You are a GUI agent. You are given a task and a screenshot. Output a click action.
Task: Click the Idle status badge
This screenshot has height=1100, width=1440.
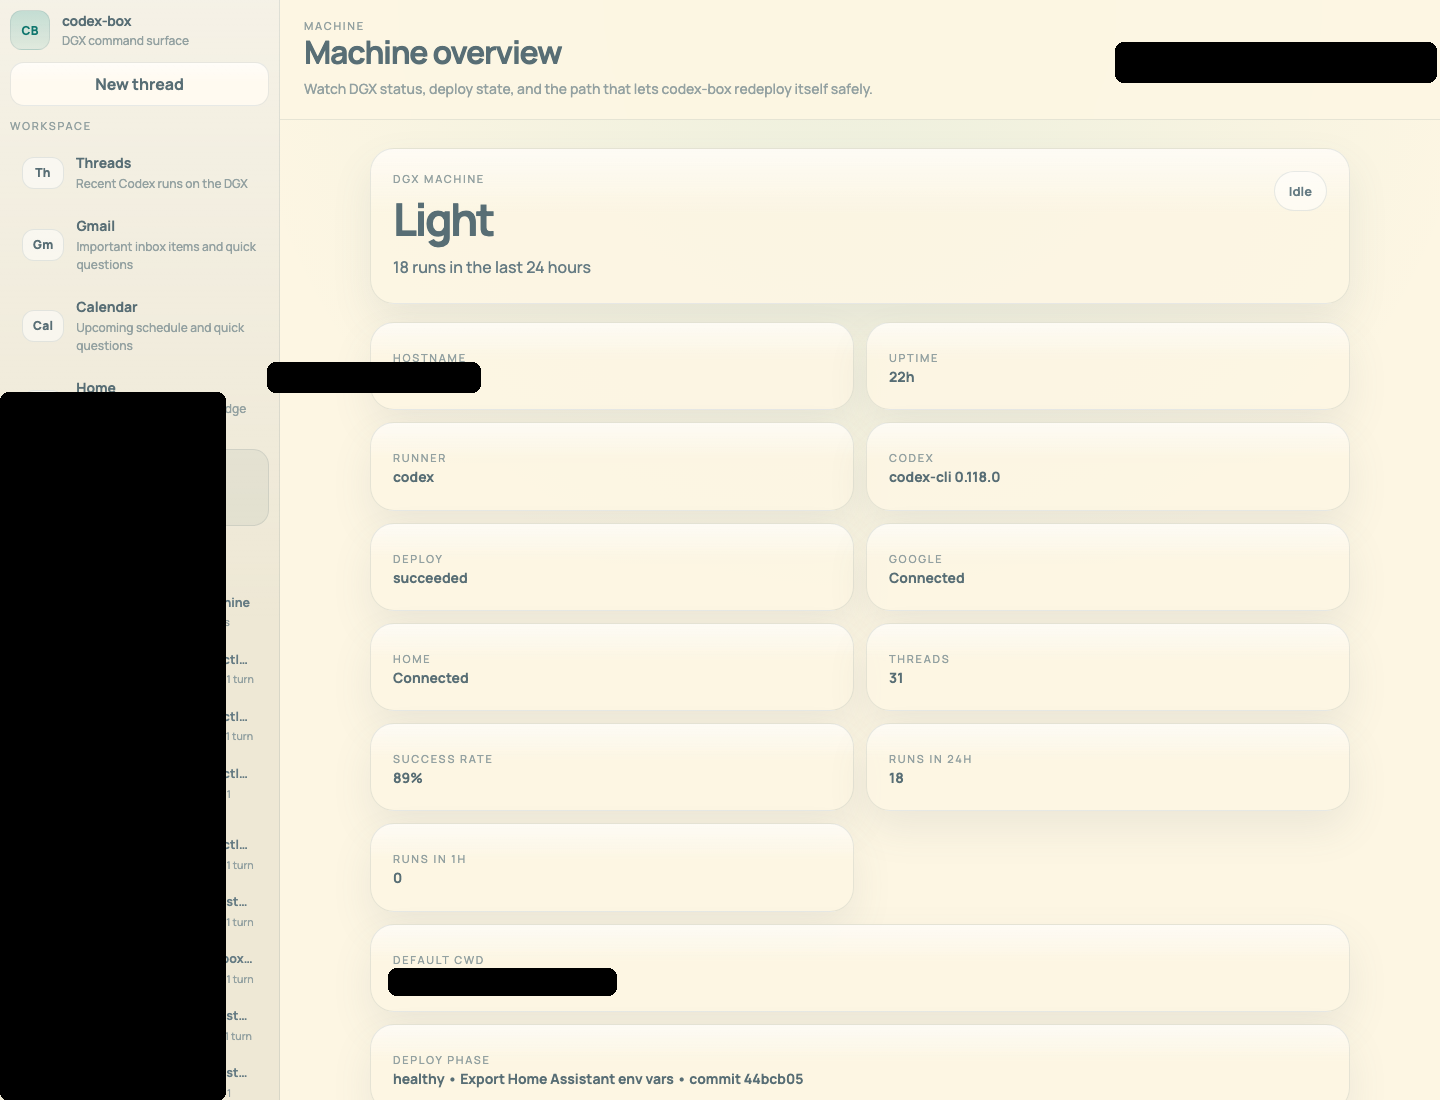1300,191
